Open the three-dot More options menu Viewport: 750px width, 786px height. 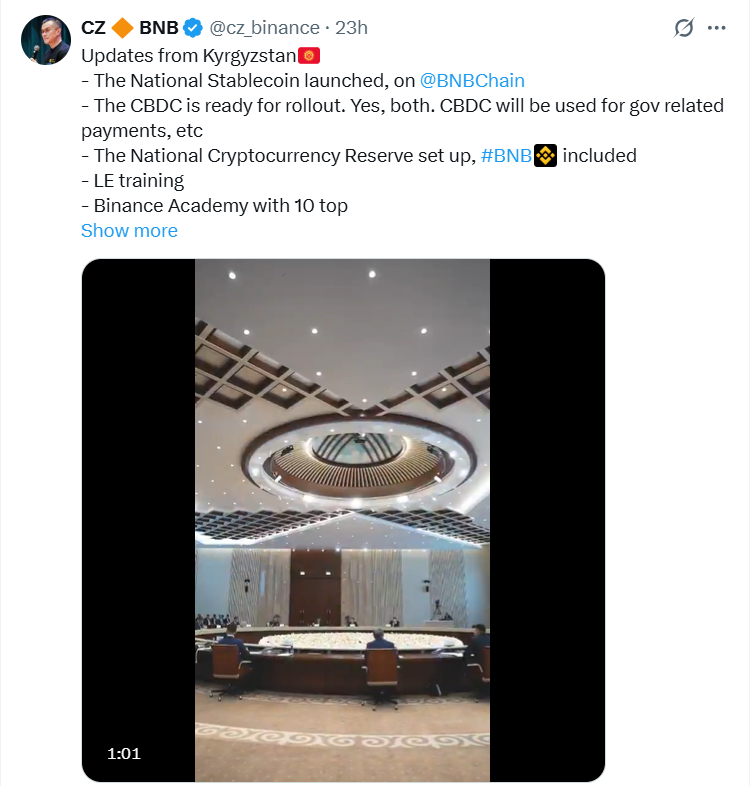(716, 28)
